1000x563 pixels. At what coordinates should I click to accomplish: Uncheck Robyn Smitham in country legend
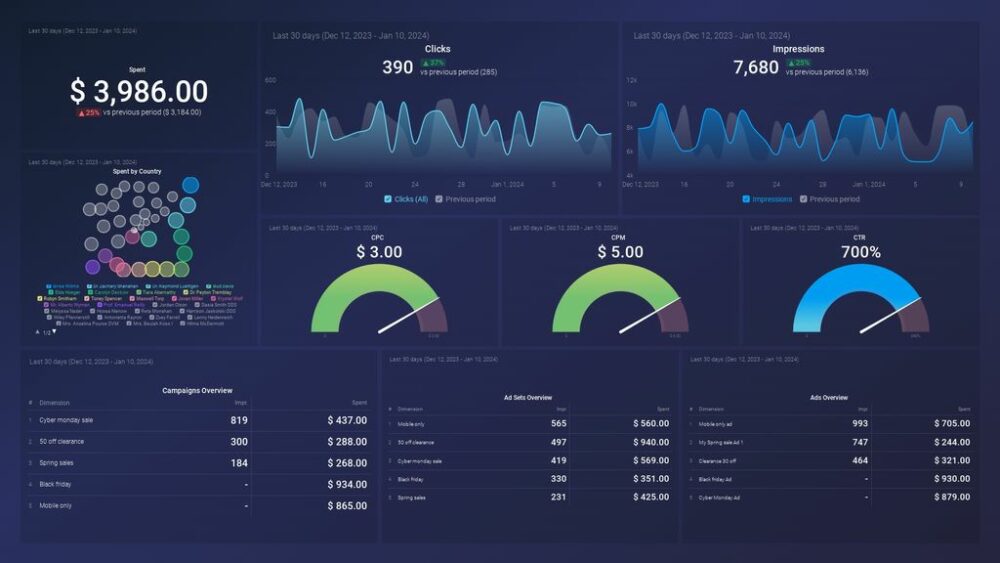(40, 298)
